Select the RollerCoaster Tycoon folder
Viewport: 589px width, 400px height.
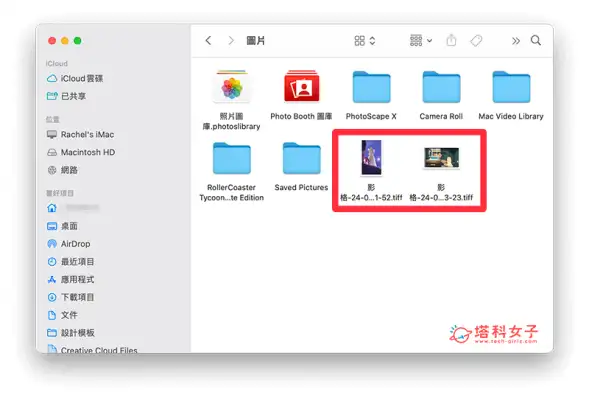[x=232, y=158]
